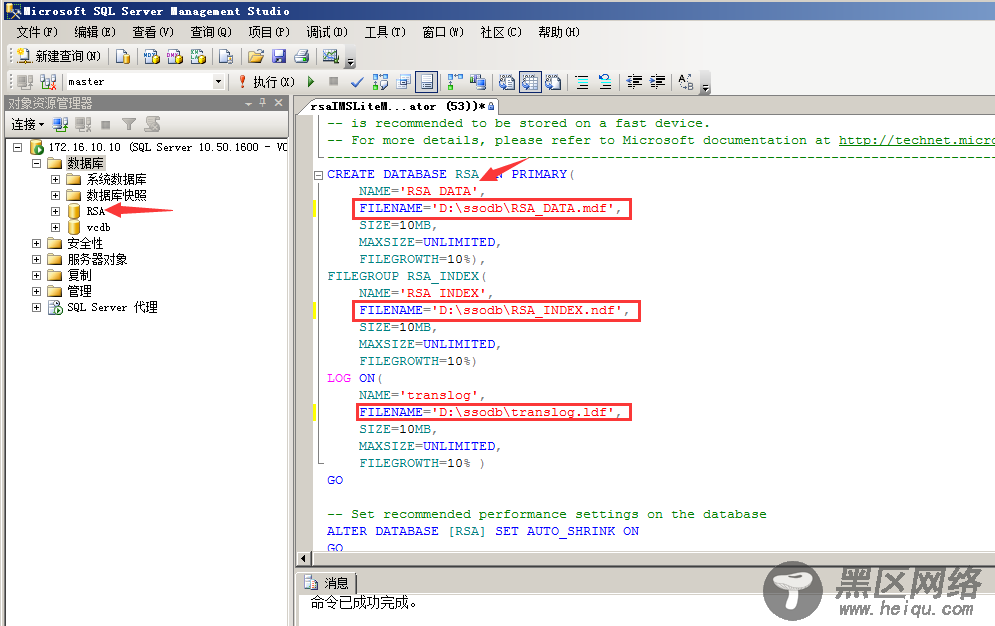This screenshot has width=995, height=626.
Task: Click the Connect query toolbar icon
Action: pos(25,82)
